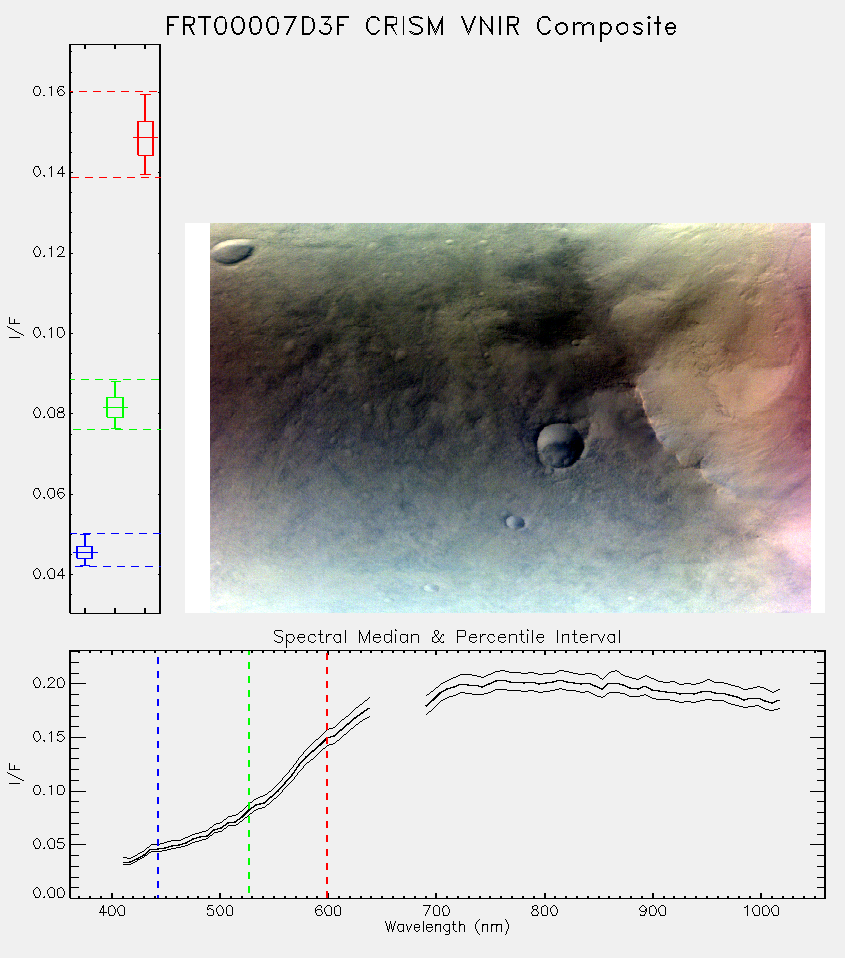The width and height of the screenshot is (845, 958).
Task: Click the blue box plot marker
Action: pos(85,552)
